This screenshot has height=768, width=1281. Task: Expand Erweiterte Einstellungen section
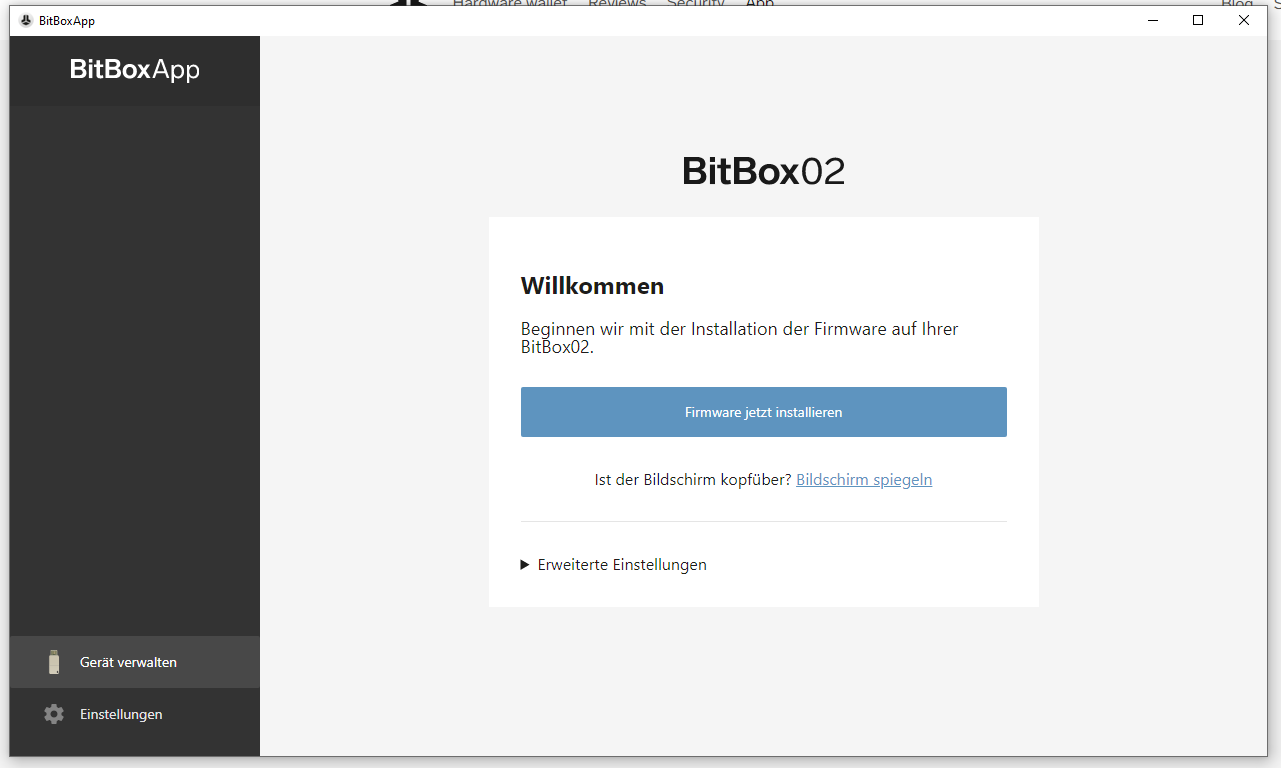click(x=613, y=565)
